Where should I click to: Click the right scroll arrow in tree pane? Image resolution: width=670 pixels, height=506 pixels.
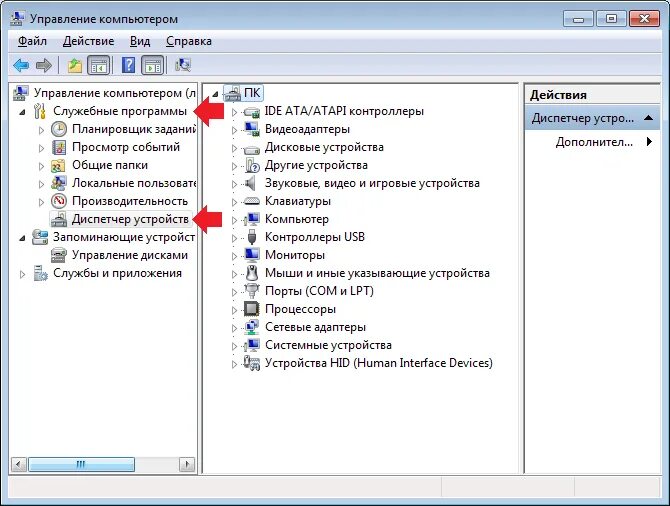[x=187, y=464]
